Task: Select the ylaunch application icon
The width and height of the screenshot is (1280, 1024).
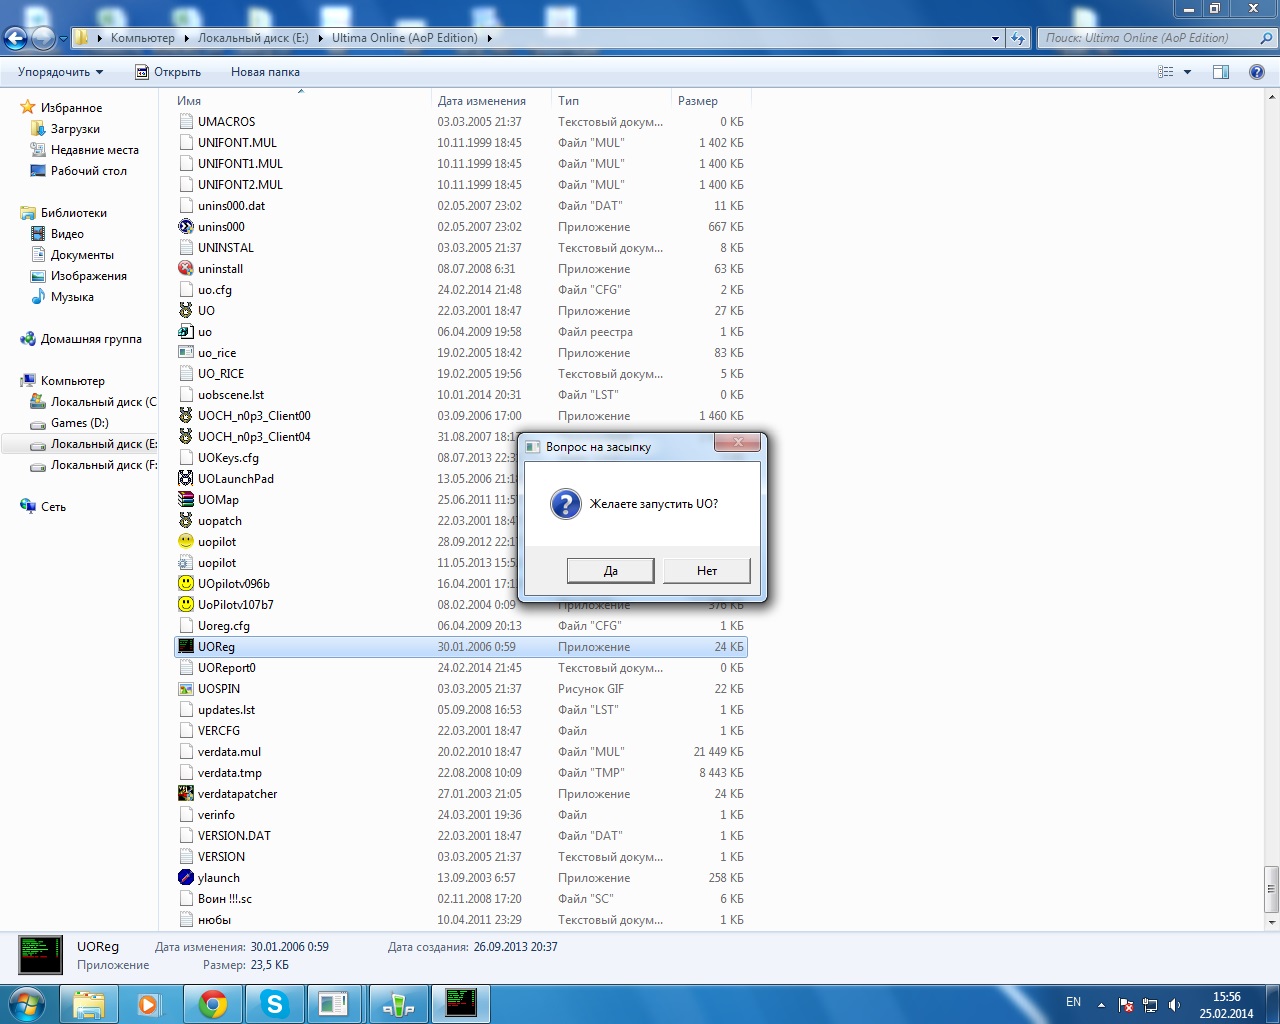Action: [x=186, y=878]
